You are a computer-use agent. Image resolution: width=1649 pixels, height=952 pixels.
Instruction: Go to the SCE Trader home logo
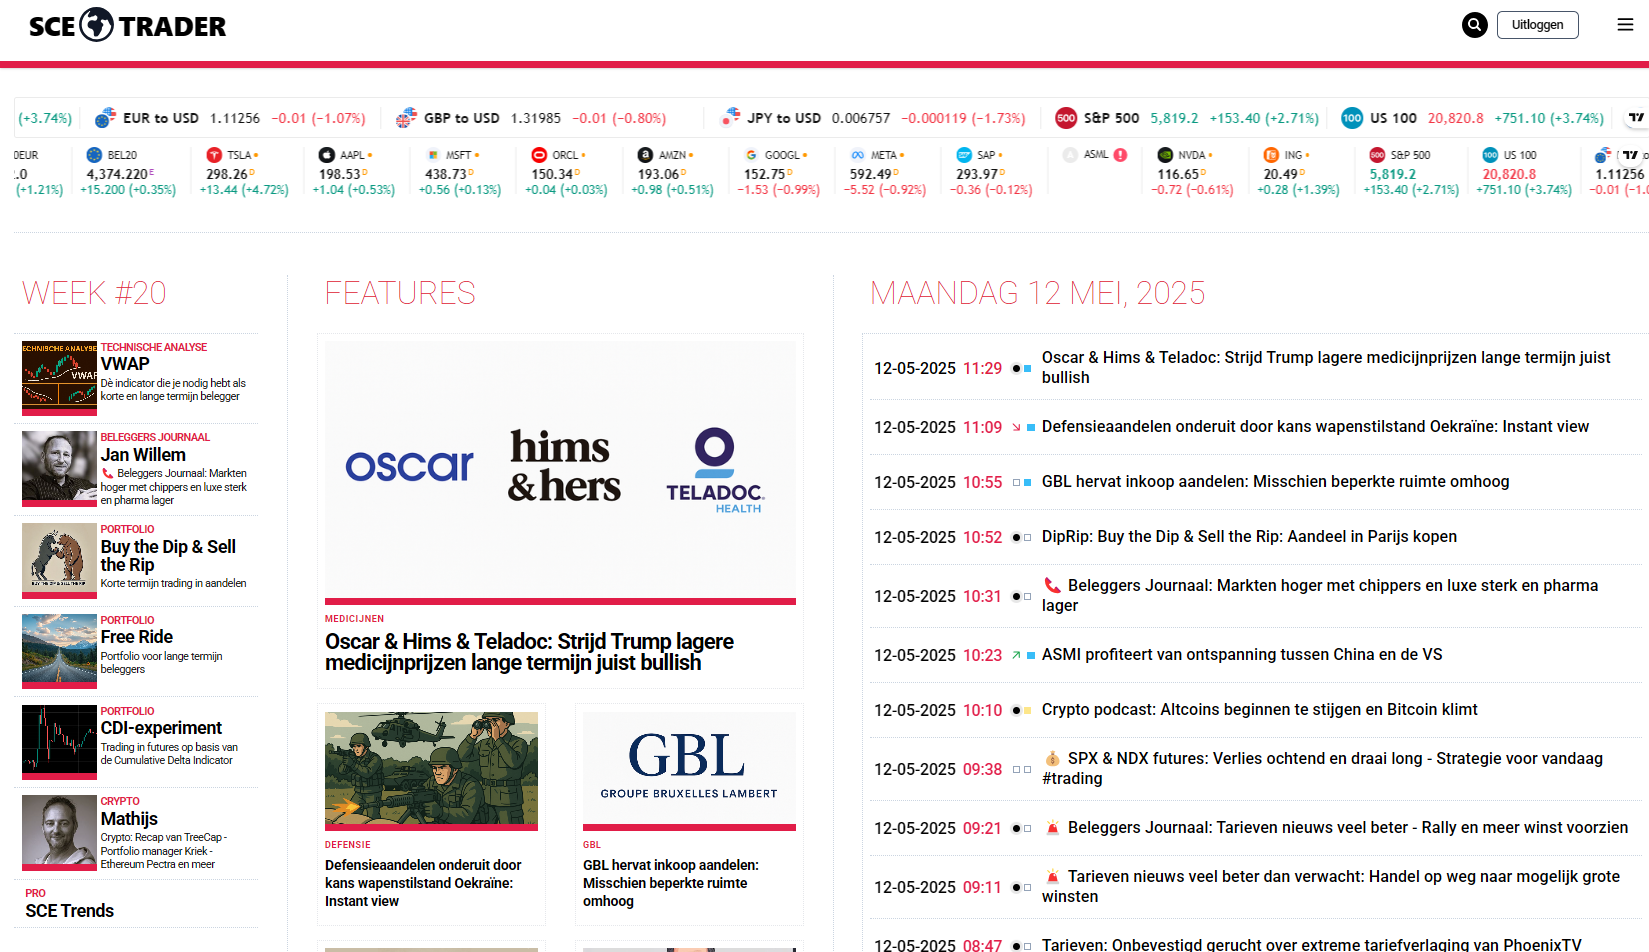pos(128,26)
